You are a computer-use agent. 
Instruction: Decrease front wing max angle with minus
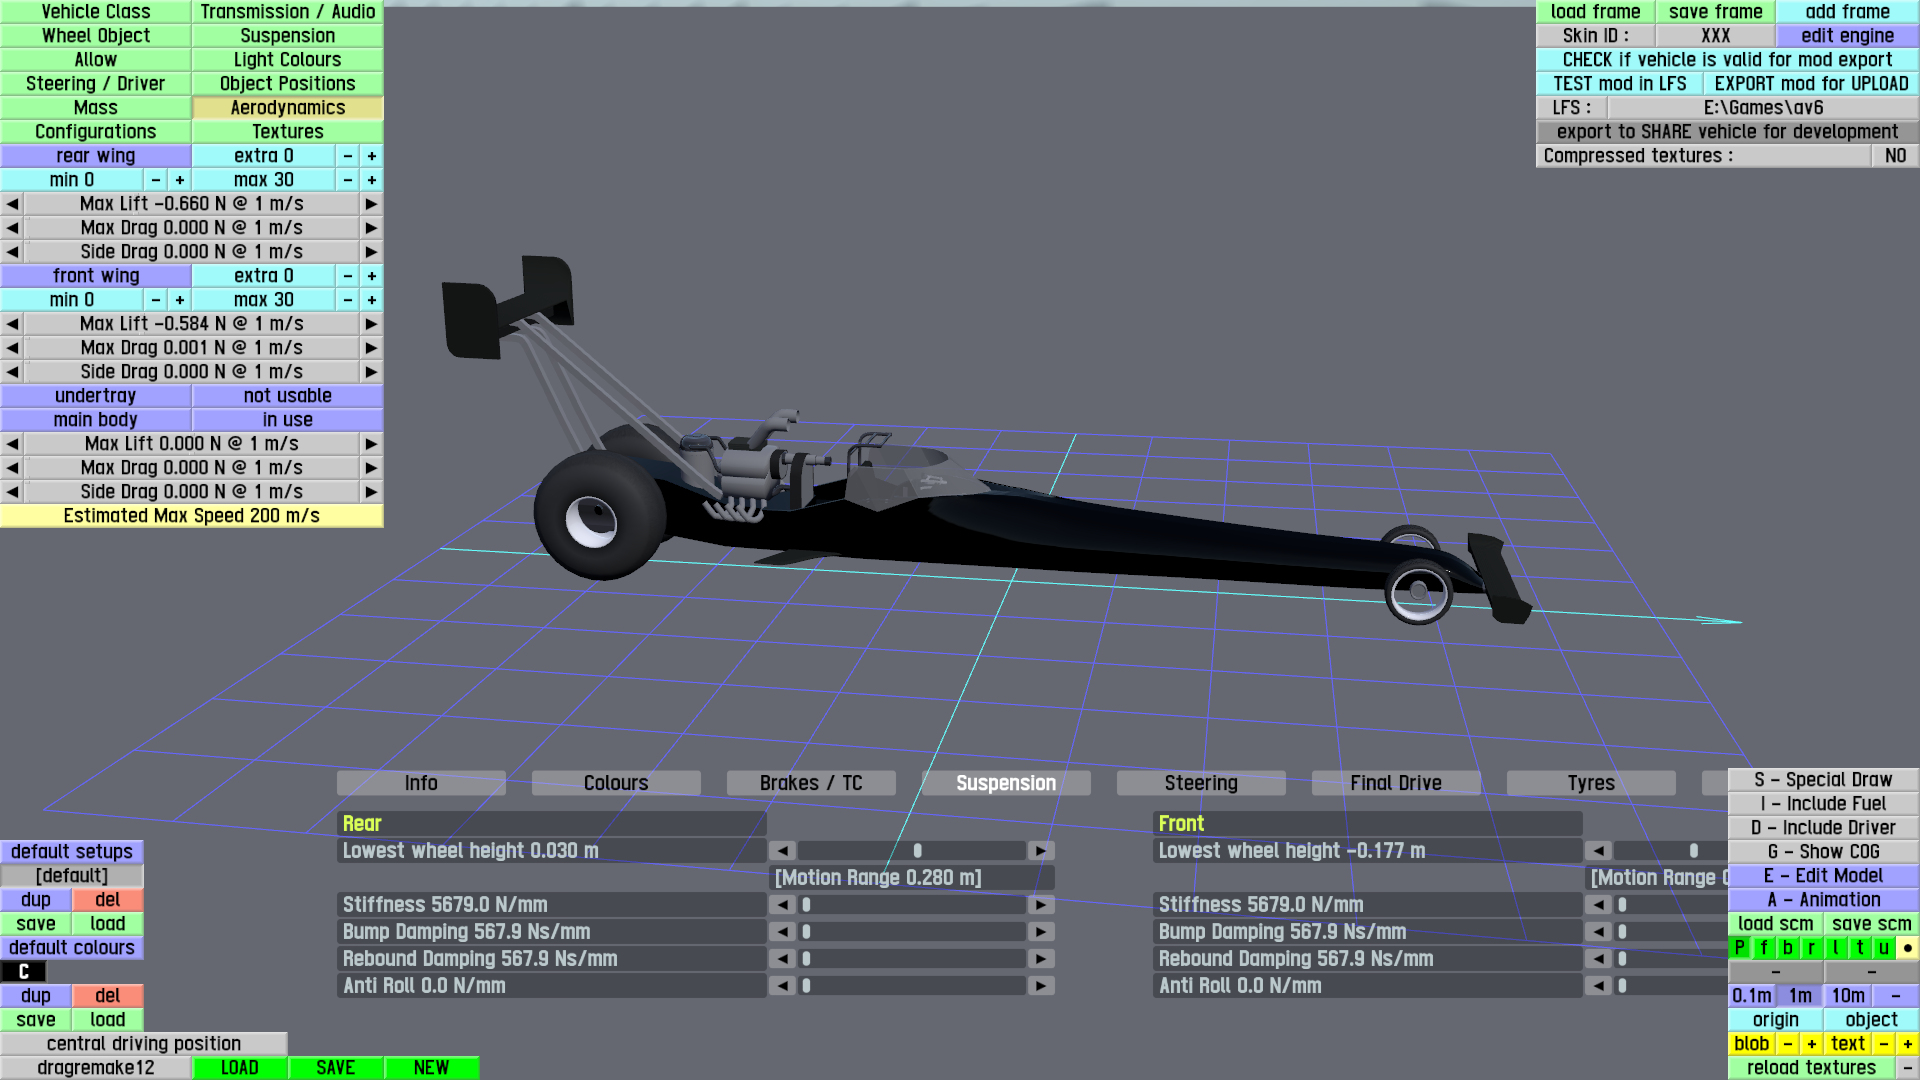click(348, 300)
